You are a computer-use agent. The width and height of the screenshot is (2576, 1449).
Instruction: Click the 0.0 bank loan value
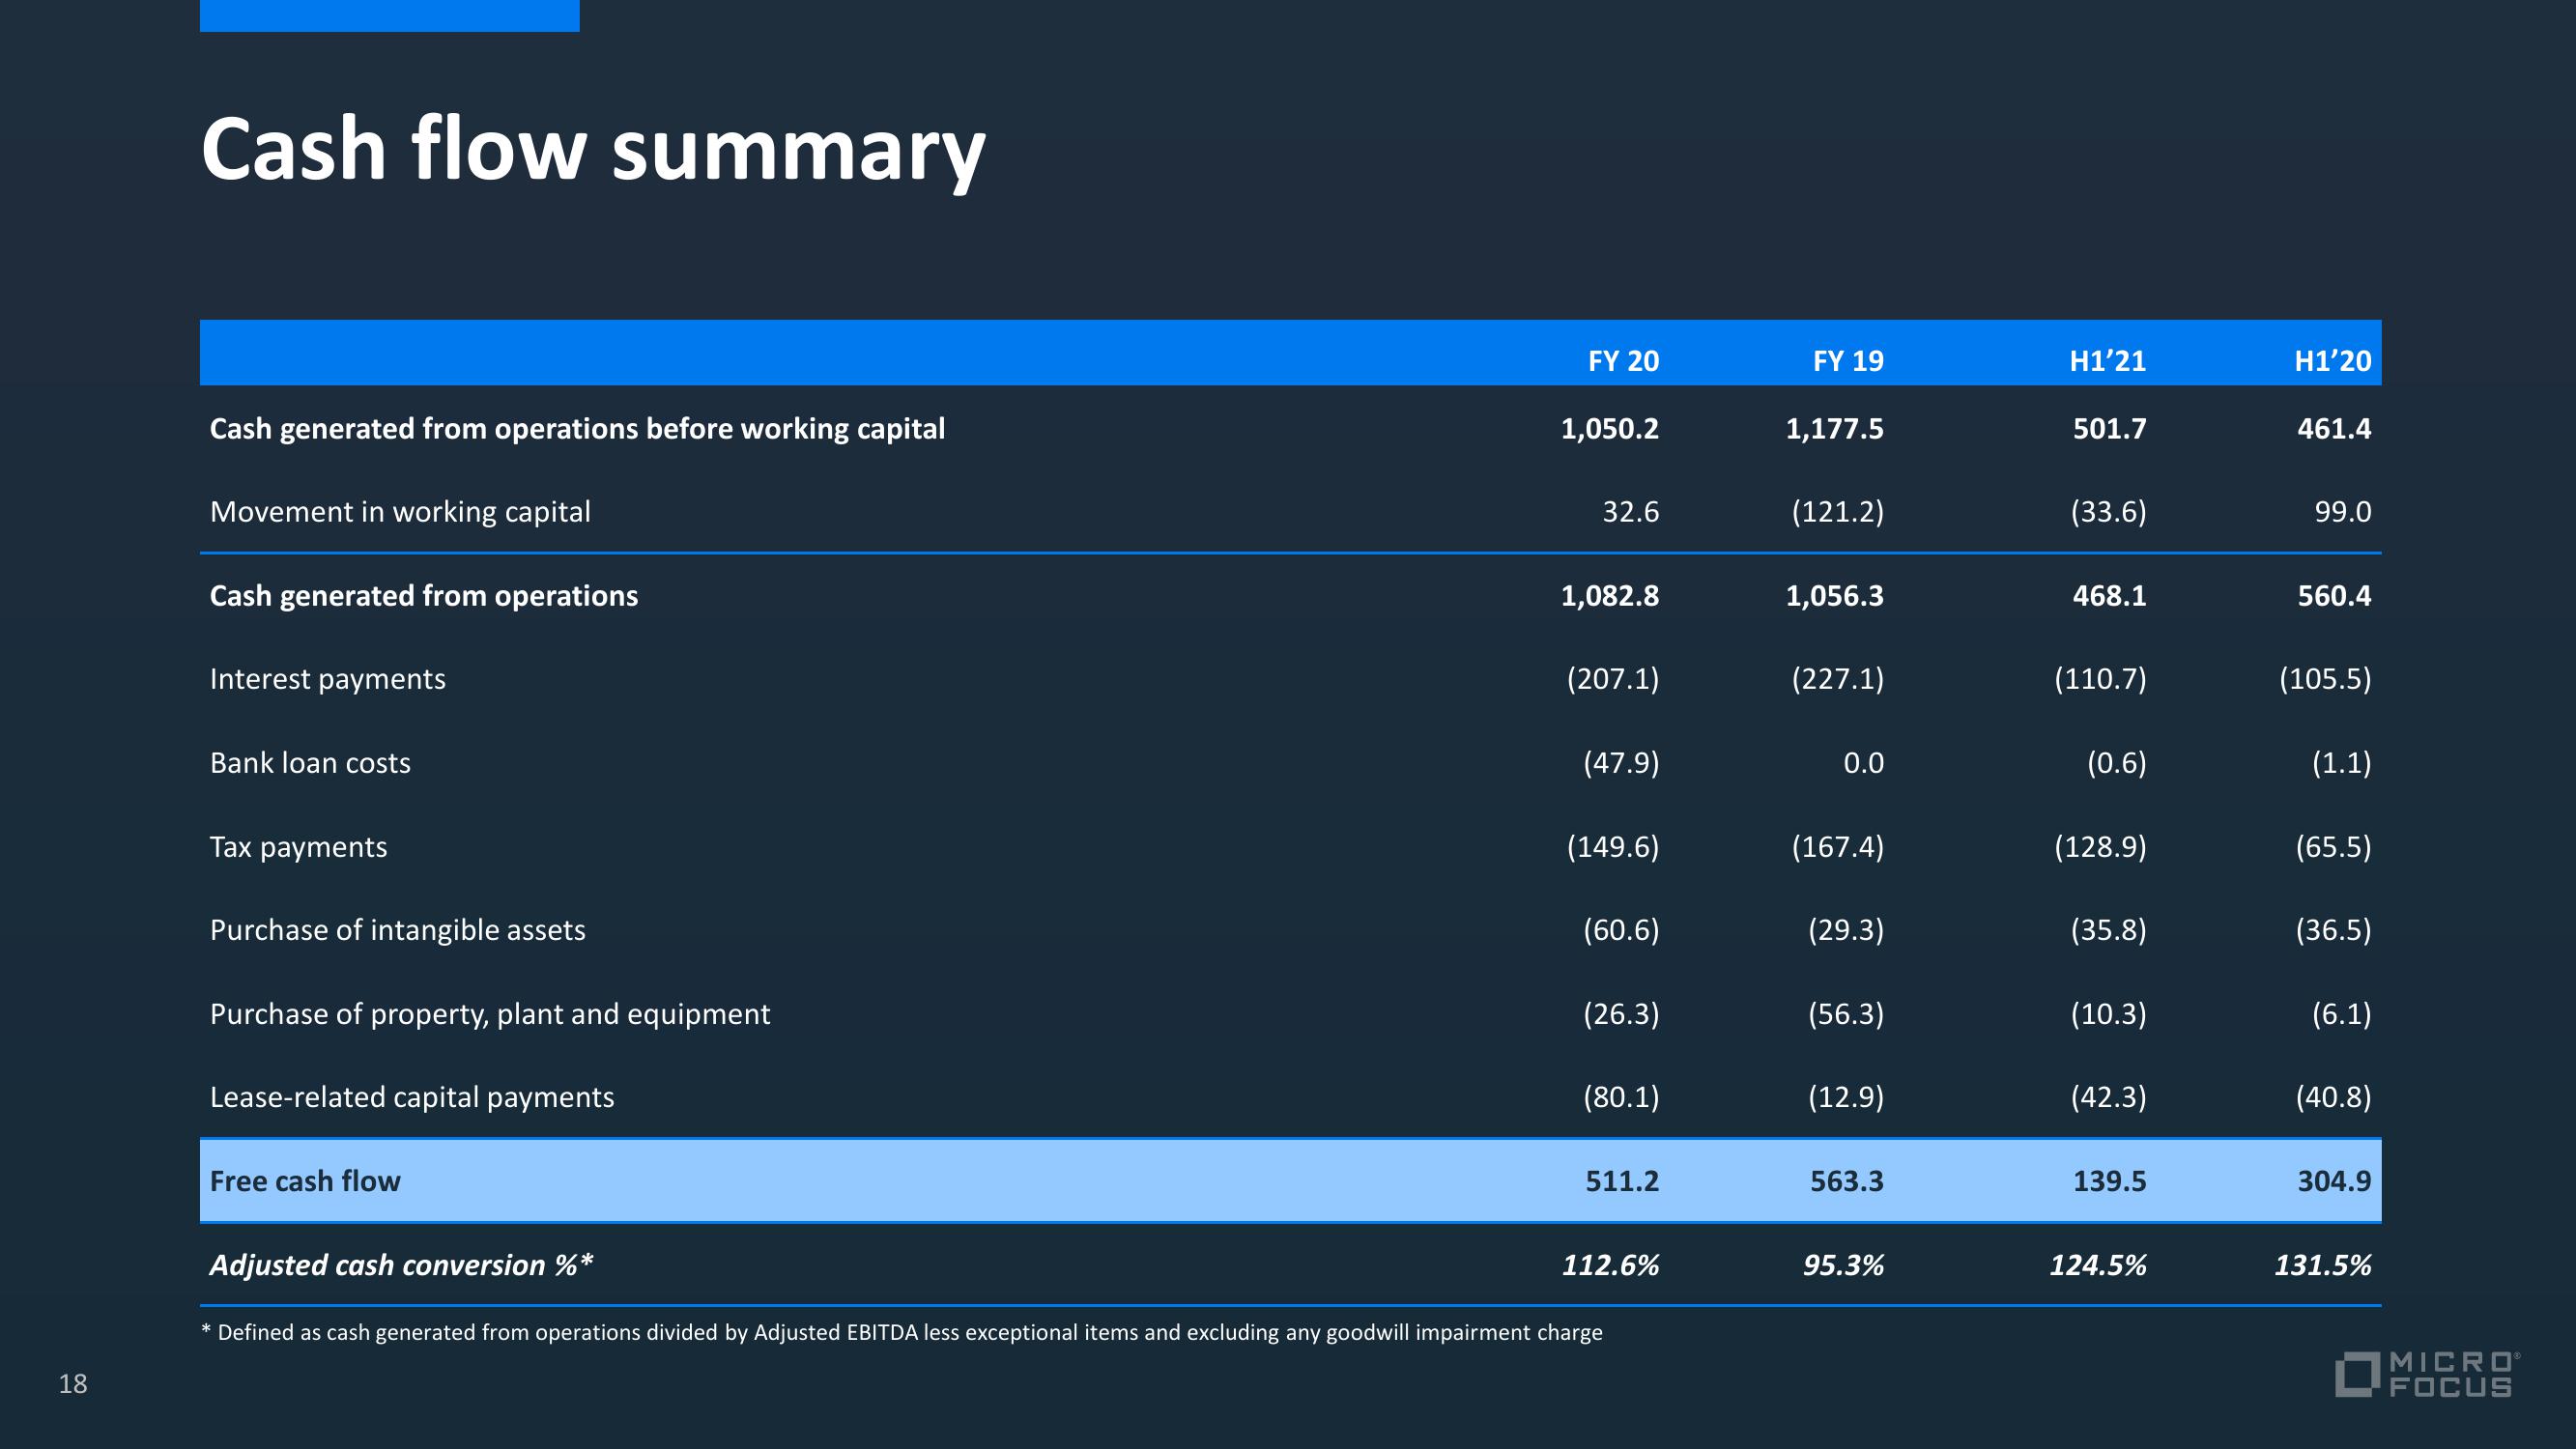click(x=1863, y=763)
